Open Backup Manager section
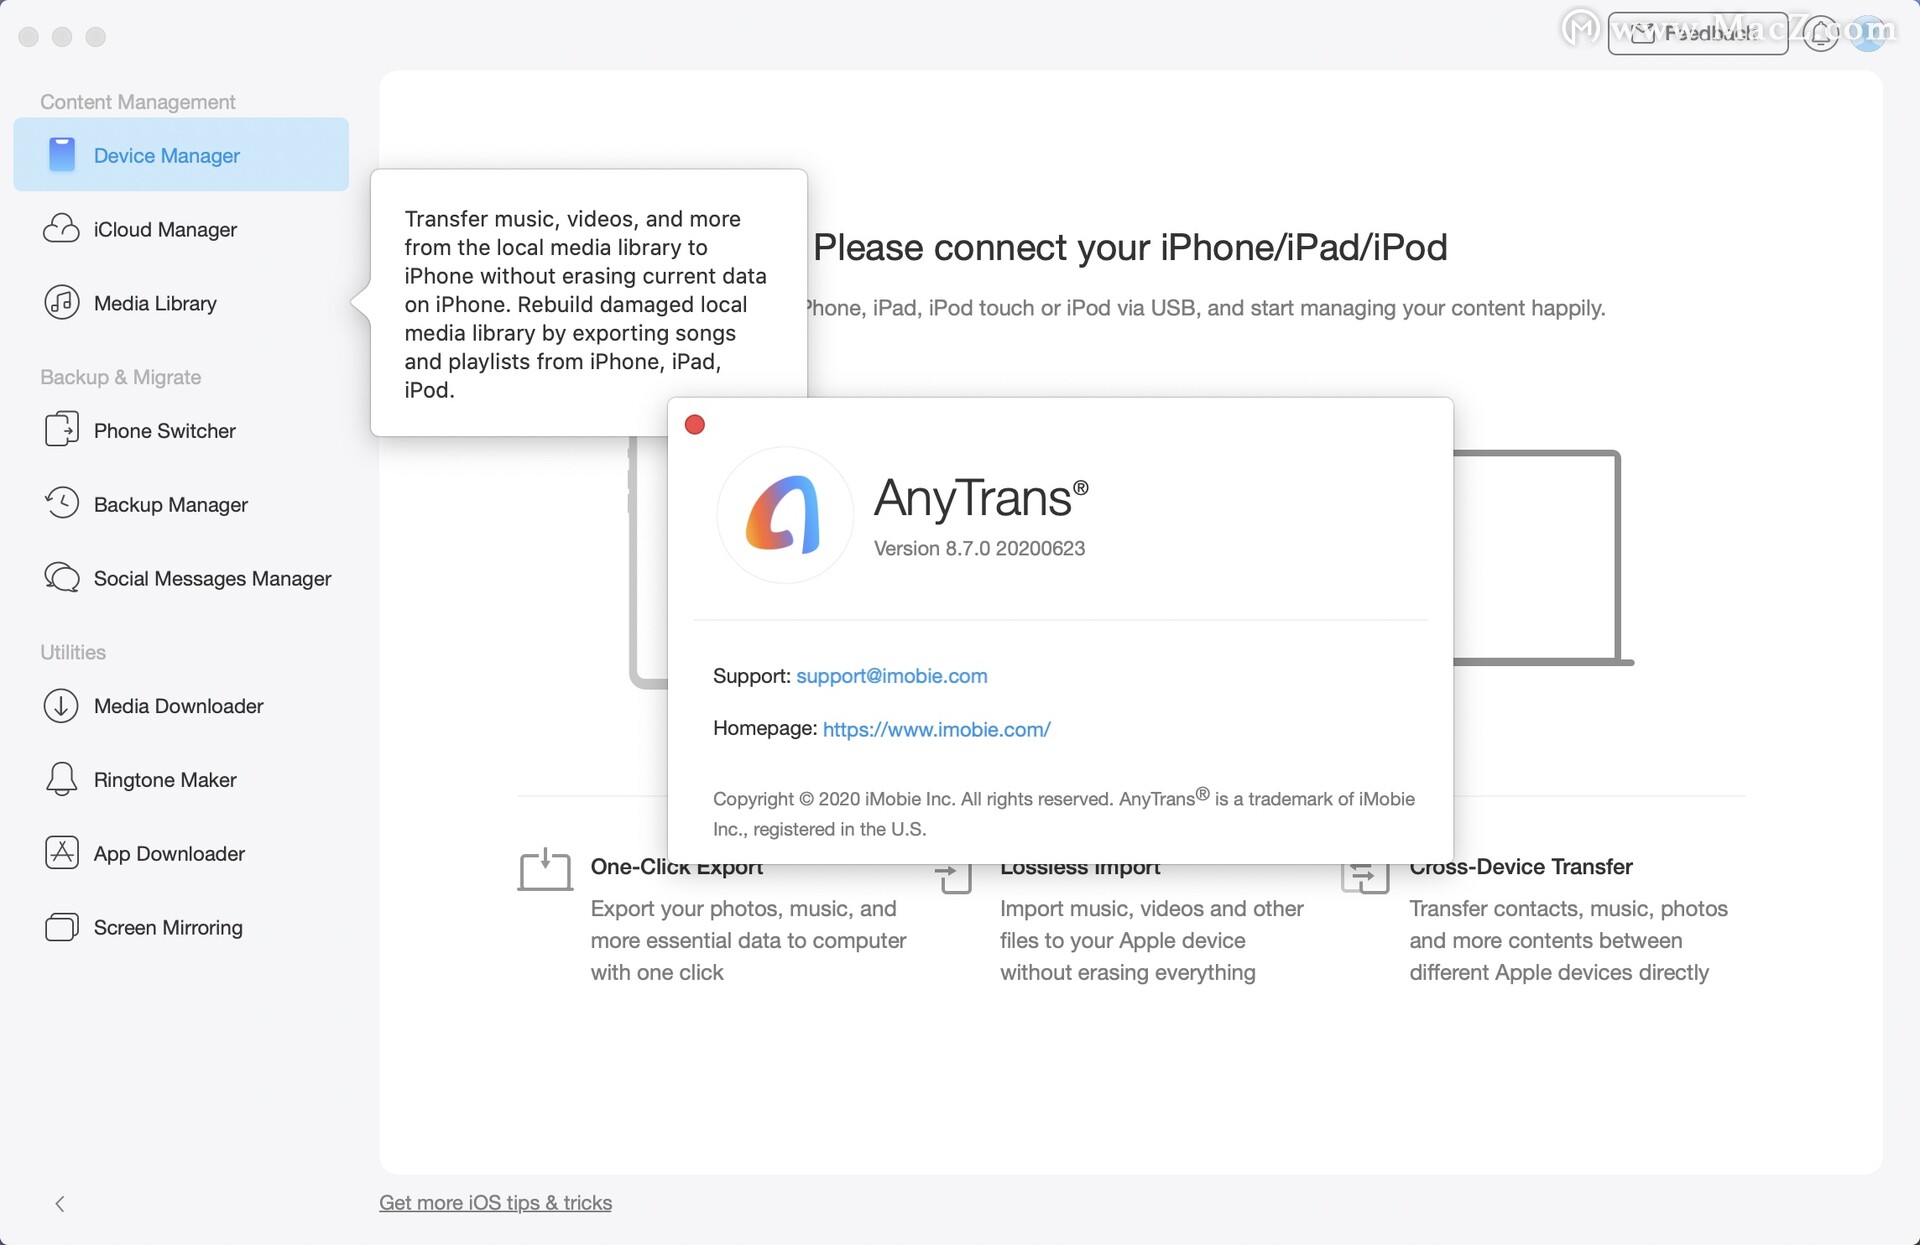The width and height of the screenshot is (1920, 1245). click(171, 504)
